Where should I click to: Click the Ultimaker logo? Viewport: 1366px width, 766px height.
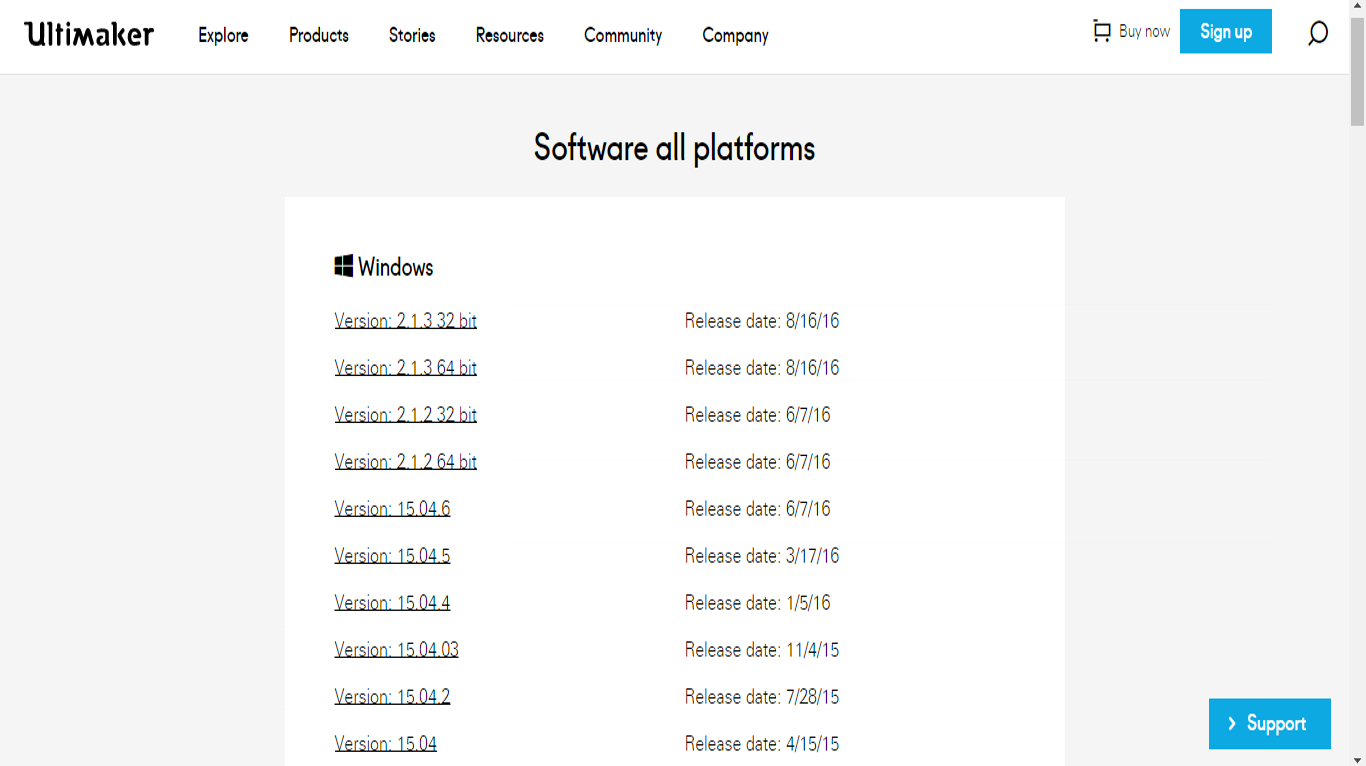tap(89, 35)
